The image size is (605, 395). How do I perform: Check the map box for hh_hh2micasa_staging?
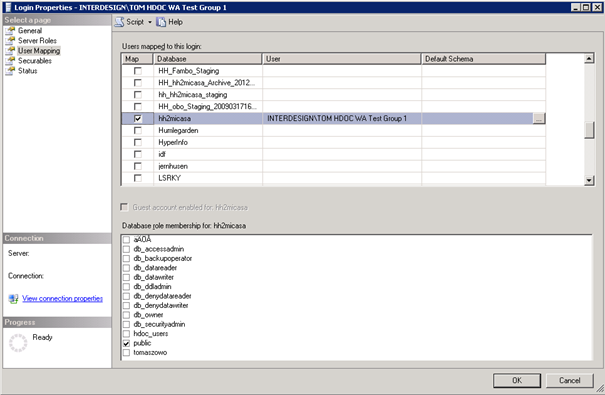[137, 95]
